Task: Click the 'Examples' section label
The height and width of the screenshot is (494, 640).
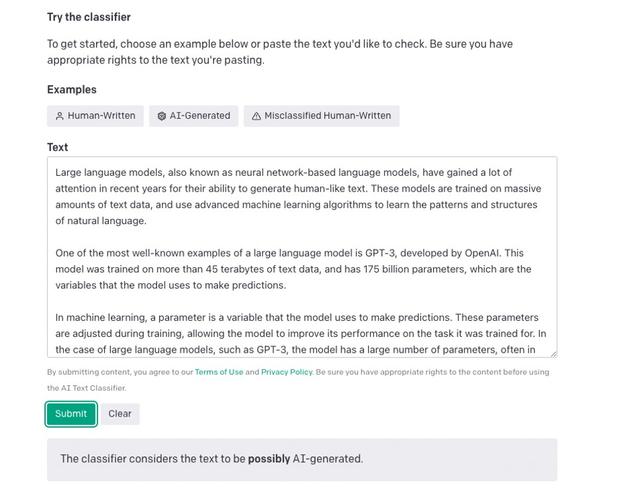Action: point(72,89)
